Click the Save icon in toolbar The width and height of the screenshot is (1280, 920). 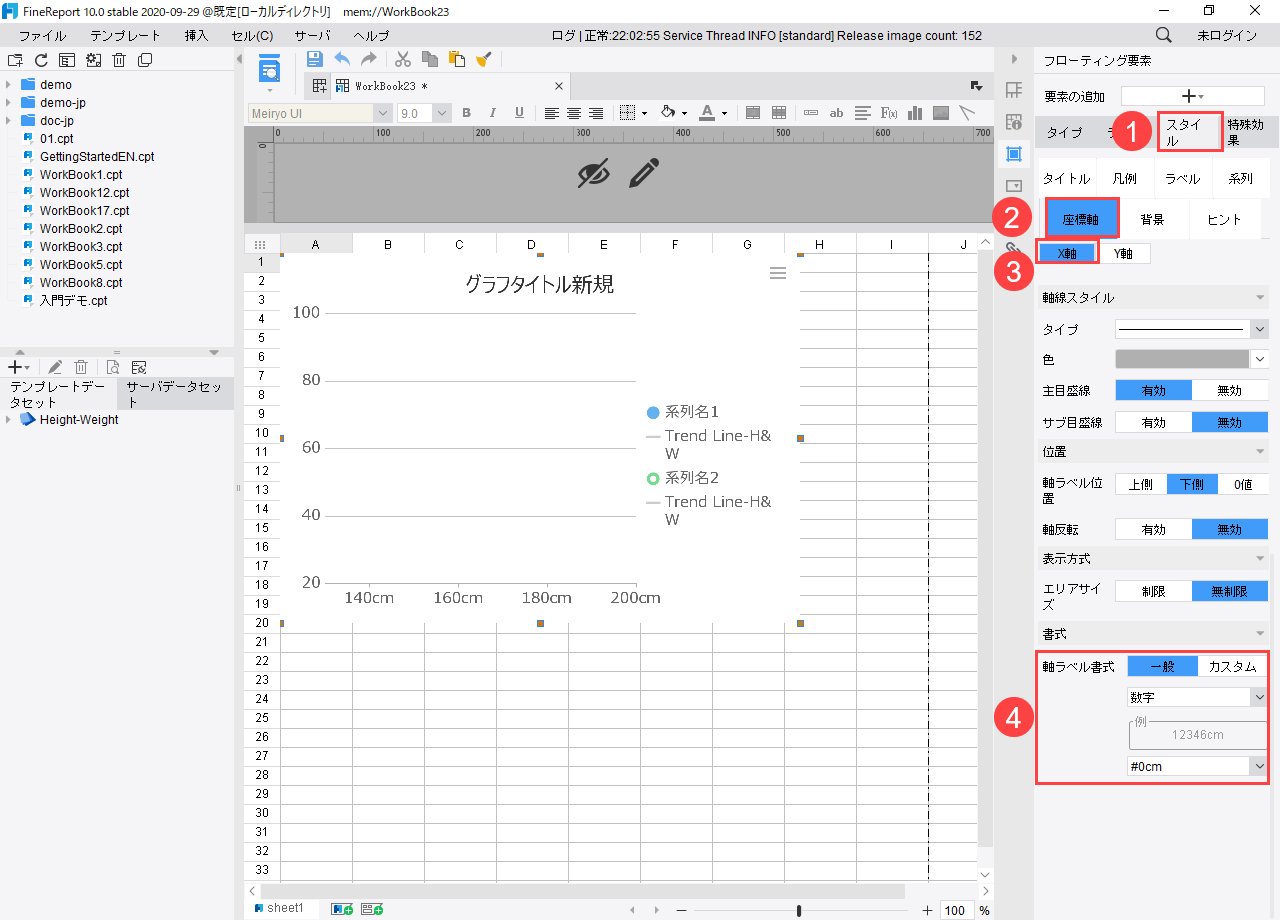point(314,59)
